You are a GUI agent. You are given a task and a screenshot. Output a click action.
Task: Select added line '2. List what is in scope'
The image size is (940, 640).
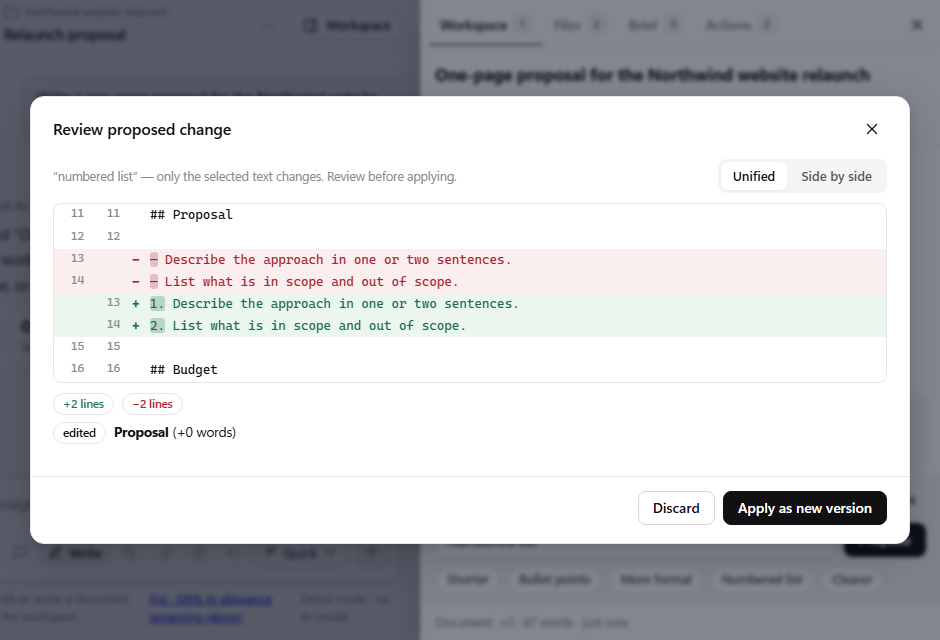click(469, 325)
